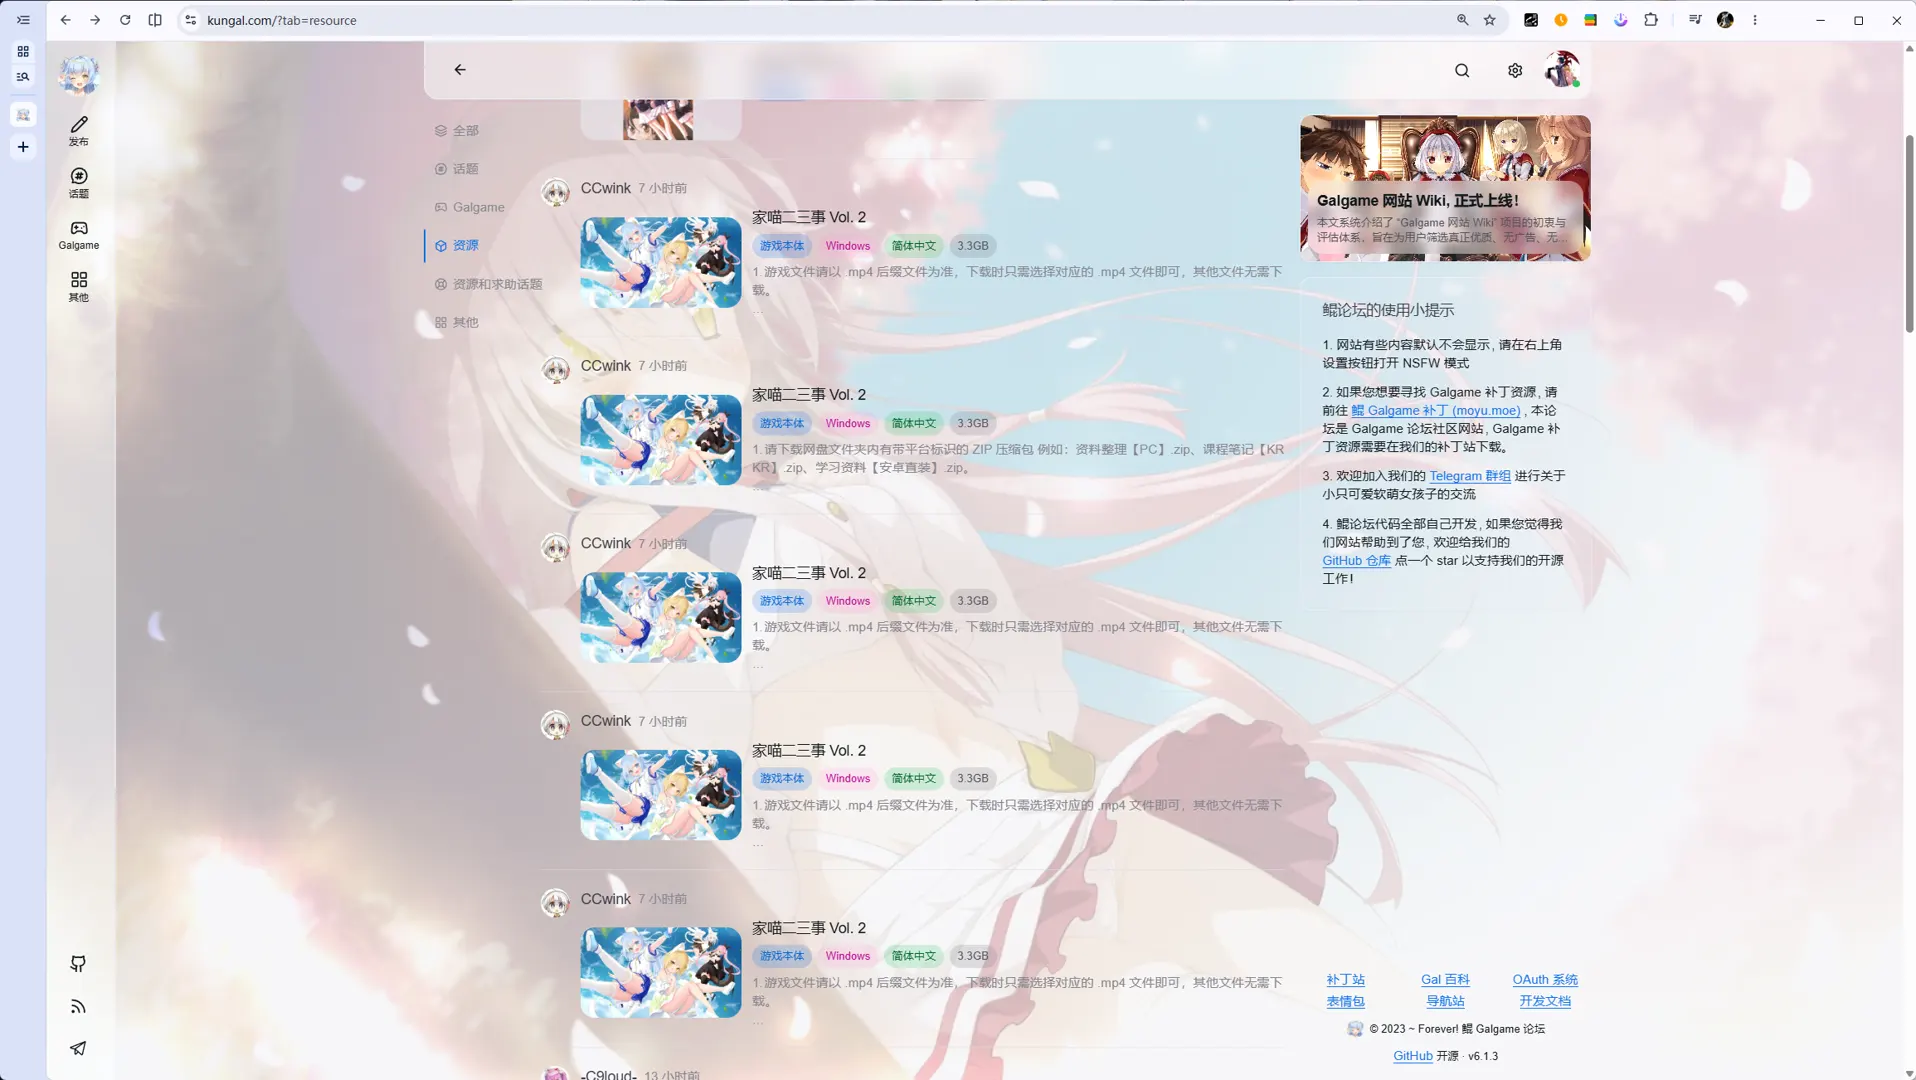Viewport: 1916px width, 1080px height.
Task: Click the scrollbar down arrow
Action: pyautogui.click(x=1909, y=1073)
